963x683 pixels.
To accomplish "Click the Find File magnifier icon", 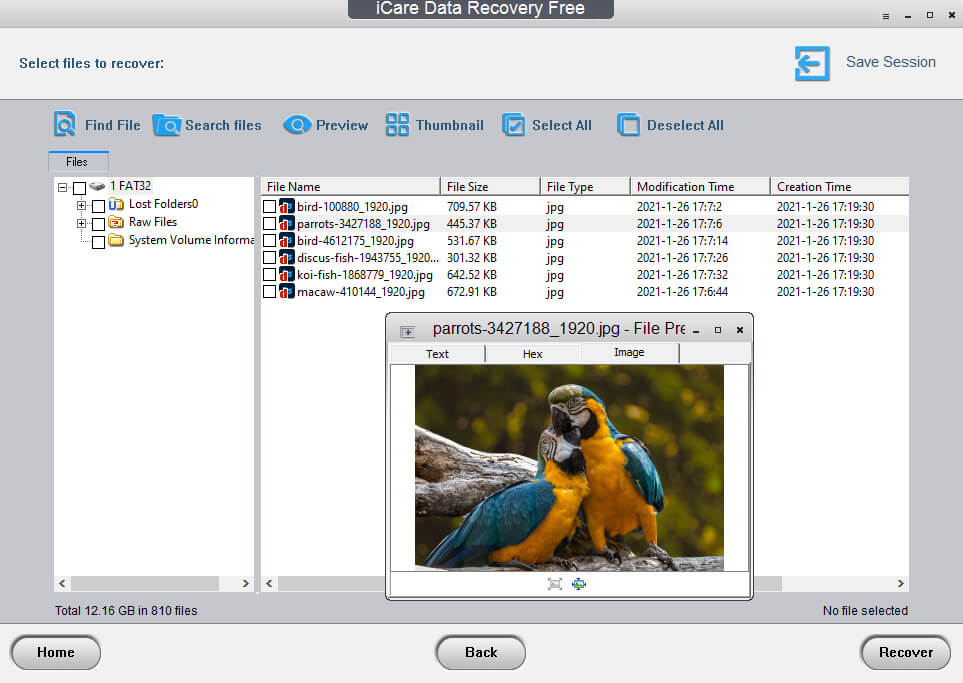I will click(x=65, y=124).
